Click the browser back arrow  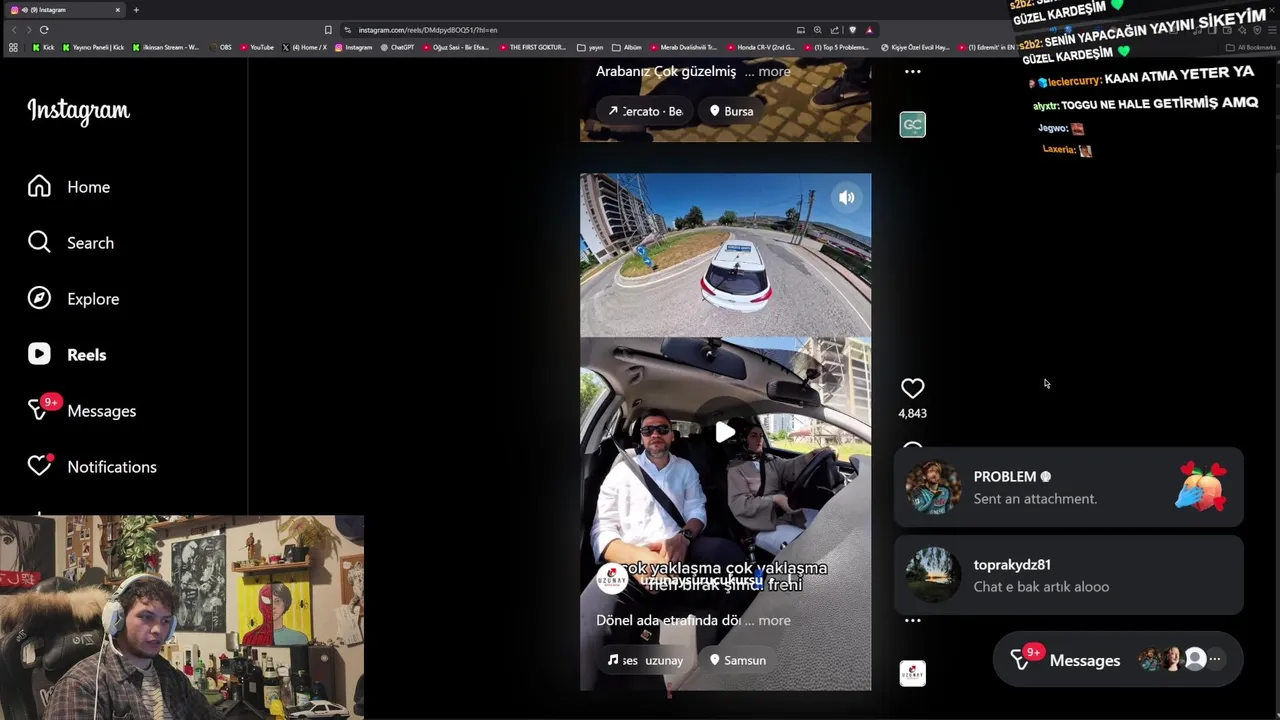[x=13, y=30]
